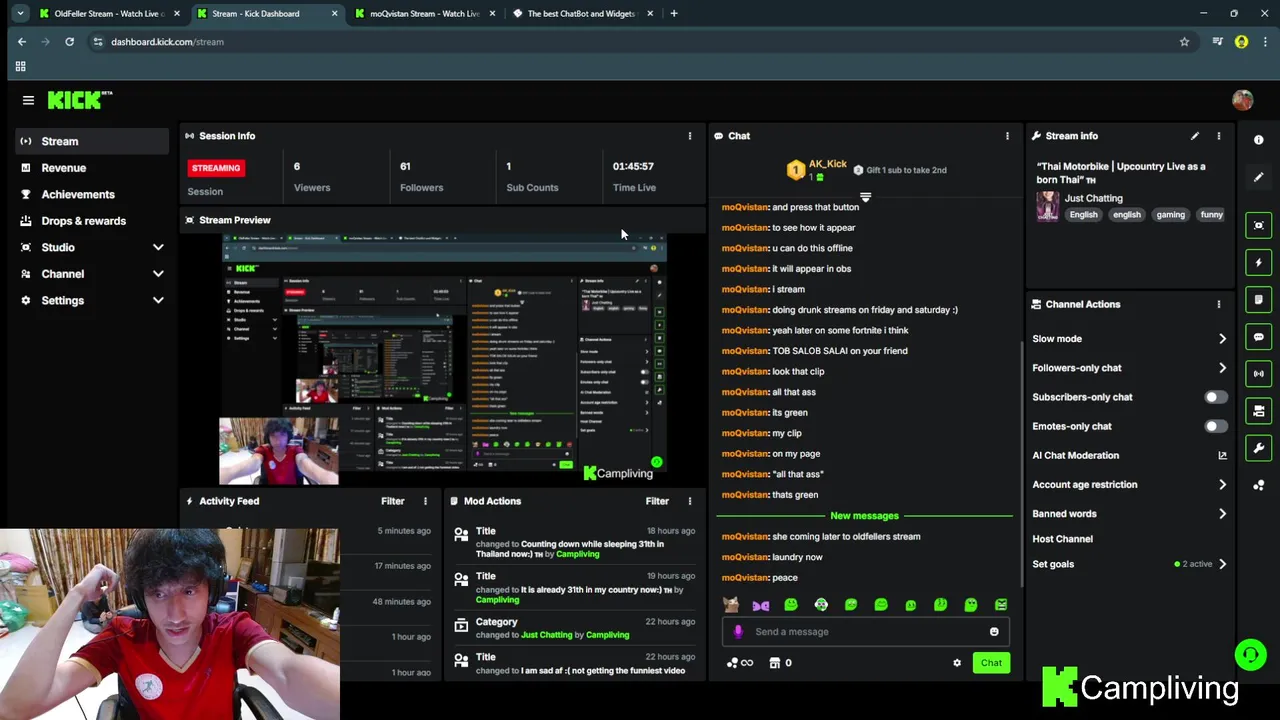Image resolution: width=1280 pixels, height=720 pixels.
Task: Click the Just Chatting category thumbnail
Action: (1047, 206)
